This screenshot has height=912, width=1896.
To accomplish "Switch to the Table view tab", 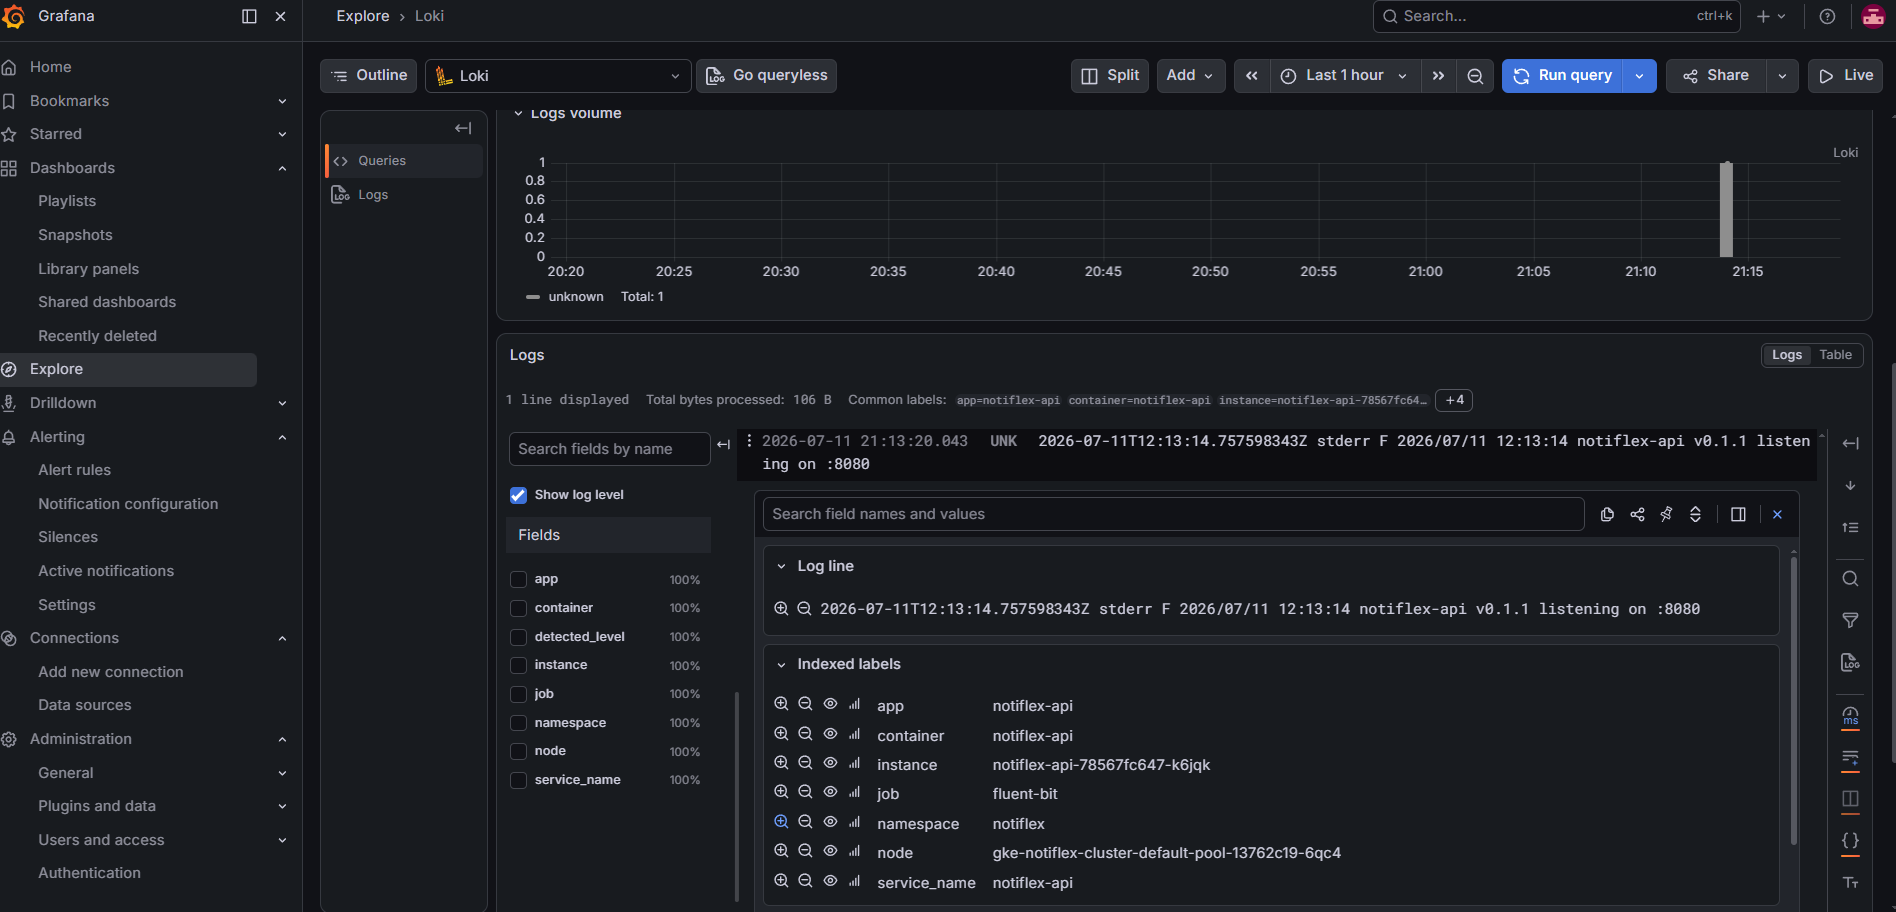I will [x=1836, y=355].
